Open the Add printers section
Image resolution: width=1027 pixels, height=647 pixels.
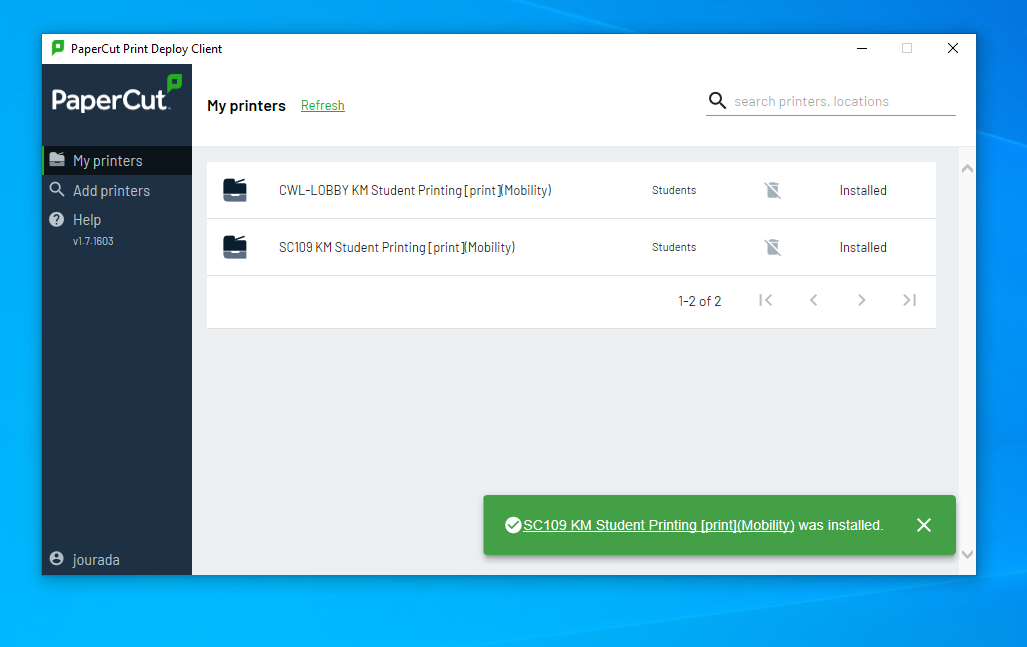tap(111, 190)
